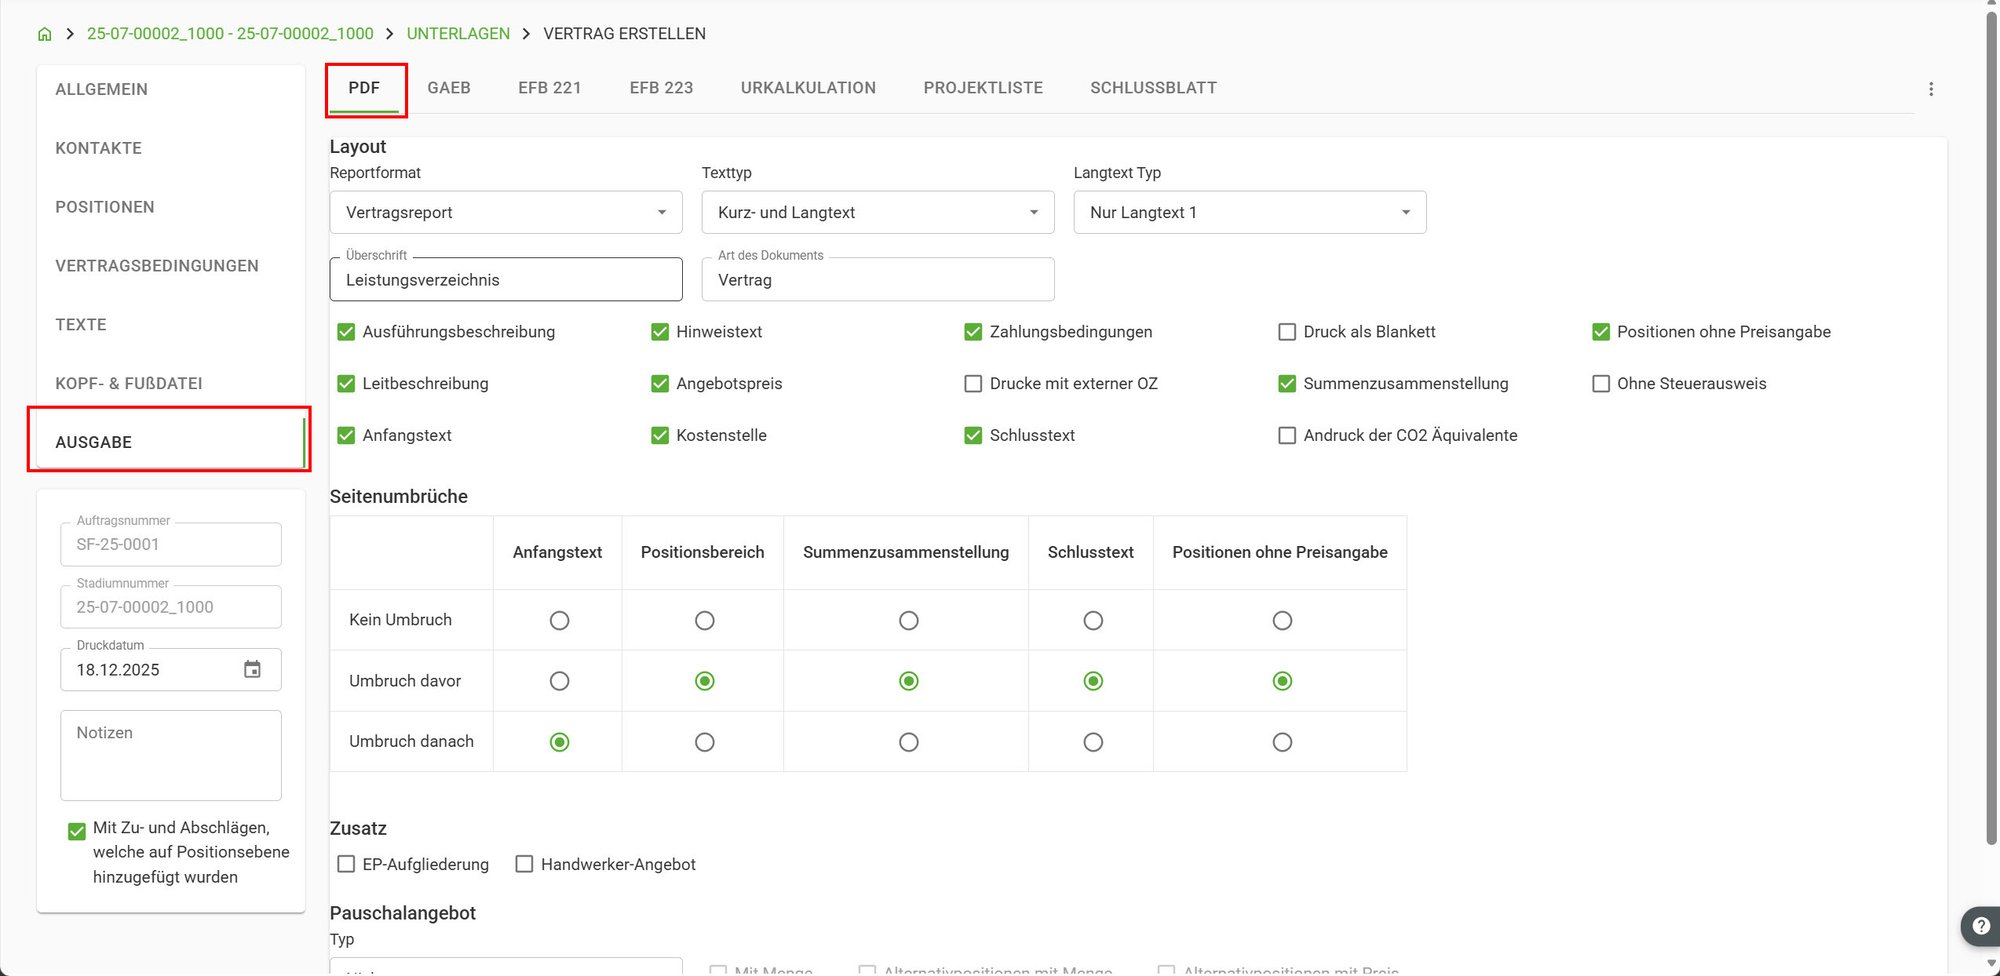Open the three-dot more options menu
This screenshot has width=2000, height=976.
click(x=1931, y=89)
